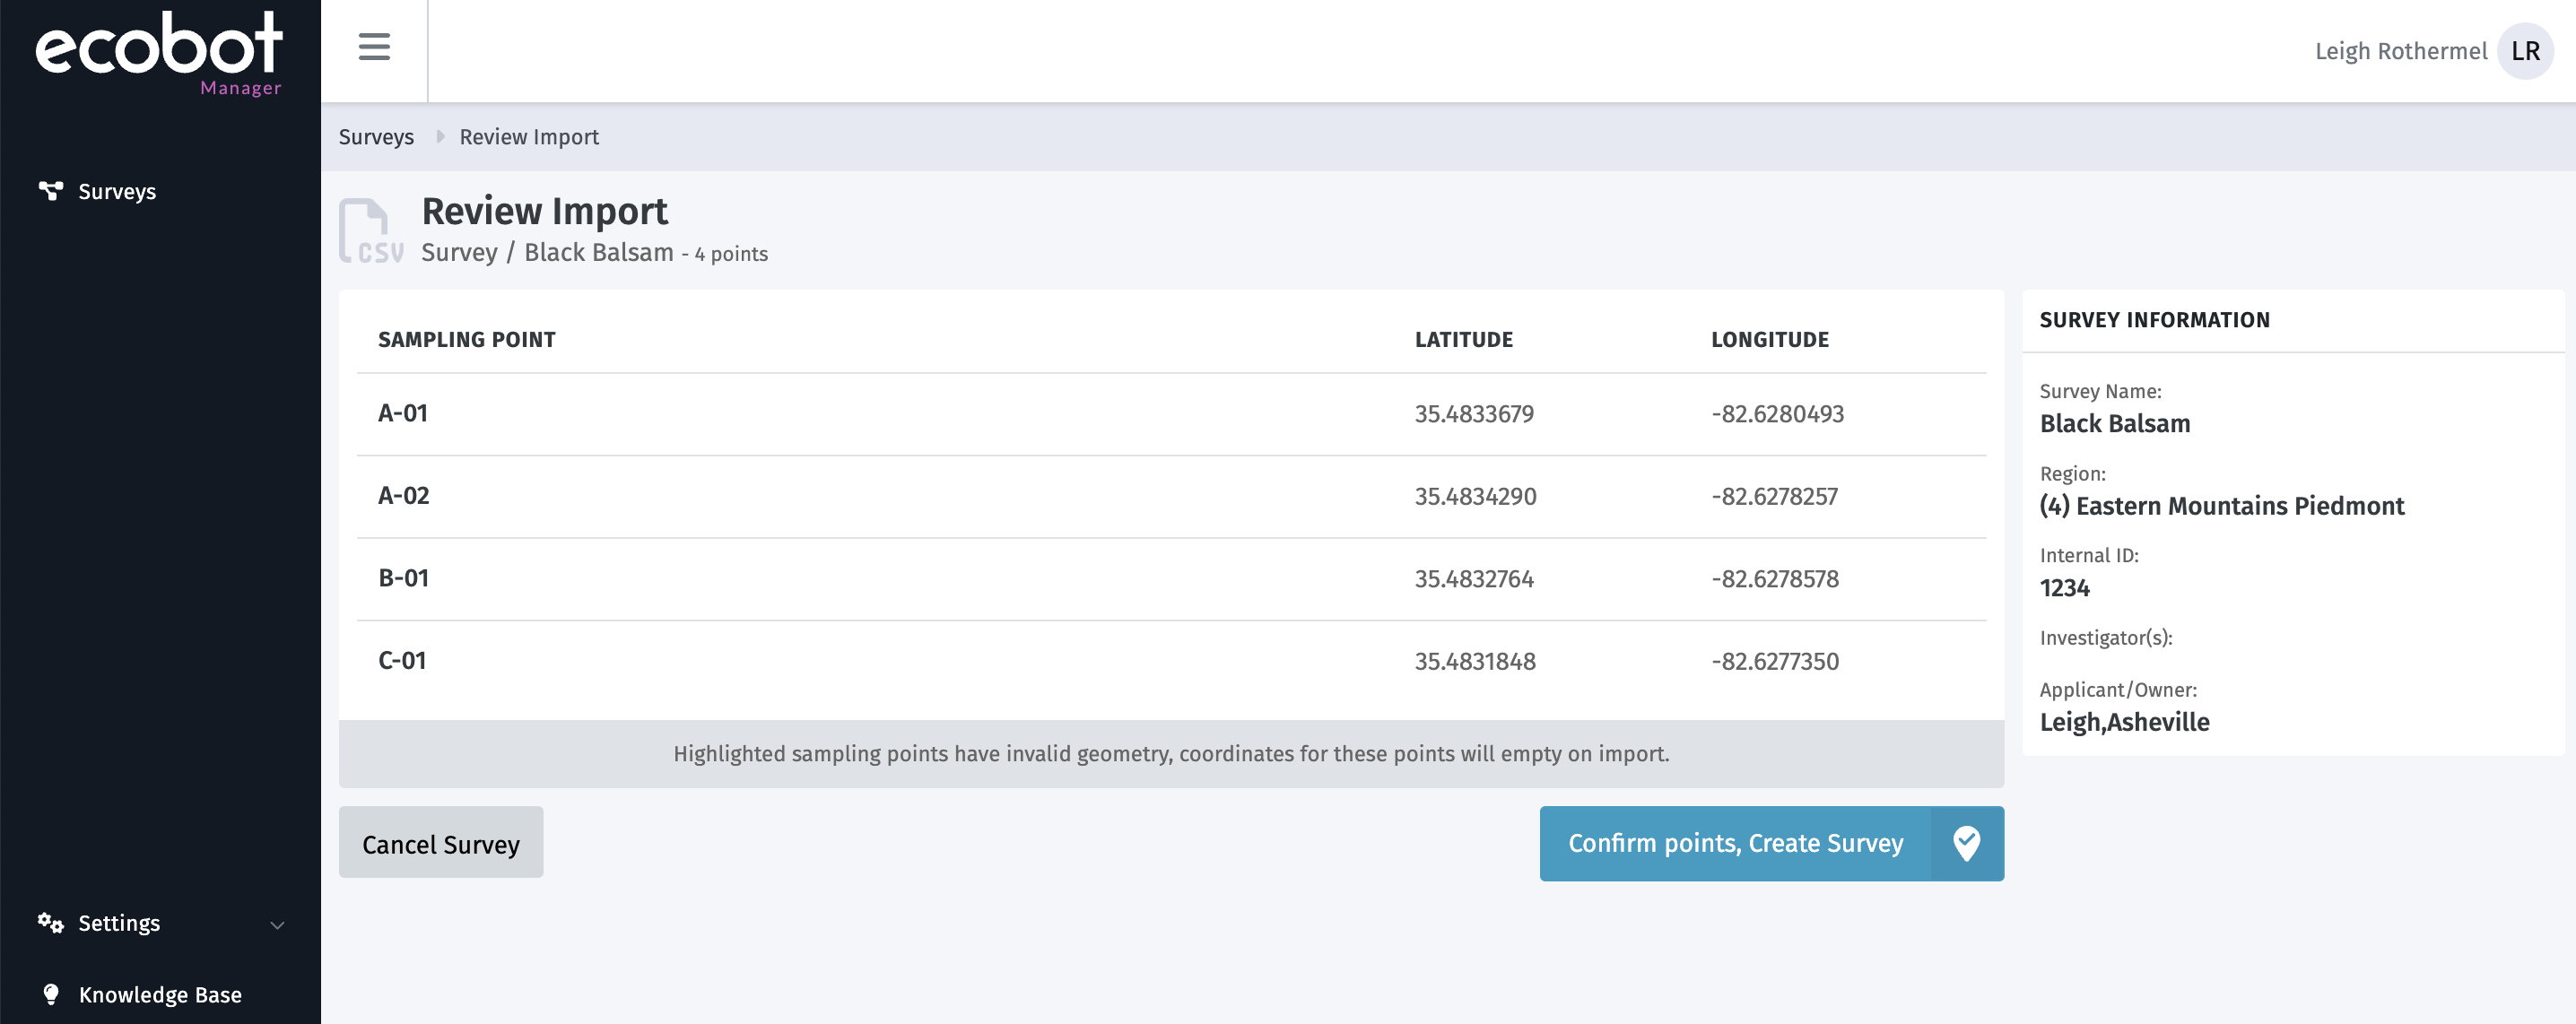This screenshot has width=2576, height=1024.
Task: Click the CSV file icon
Action: tap(370, 231)
